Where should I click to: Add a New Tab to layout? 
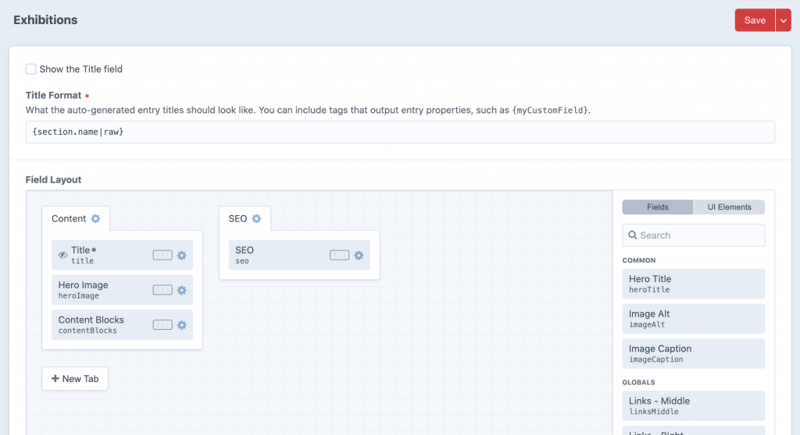[75, 379]
